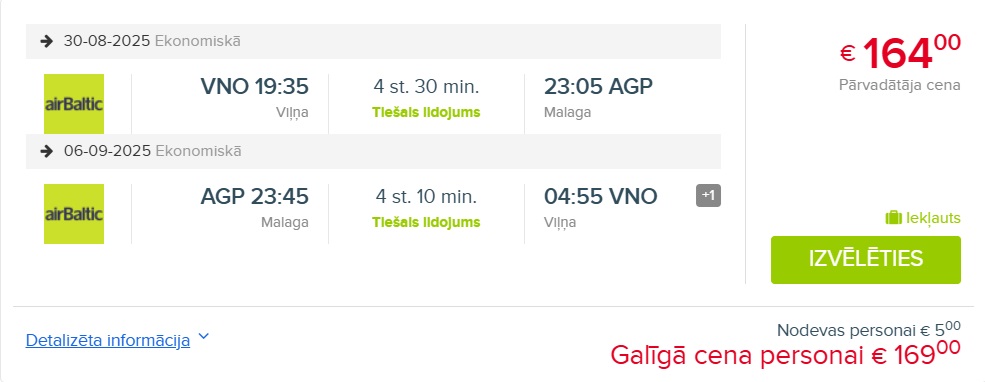Click the 04:55 VNO return arrival
The height and width of the screenshot is (382, 985).
(601, 196)
